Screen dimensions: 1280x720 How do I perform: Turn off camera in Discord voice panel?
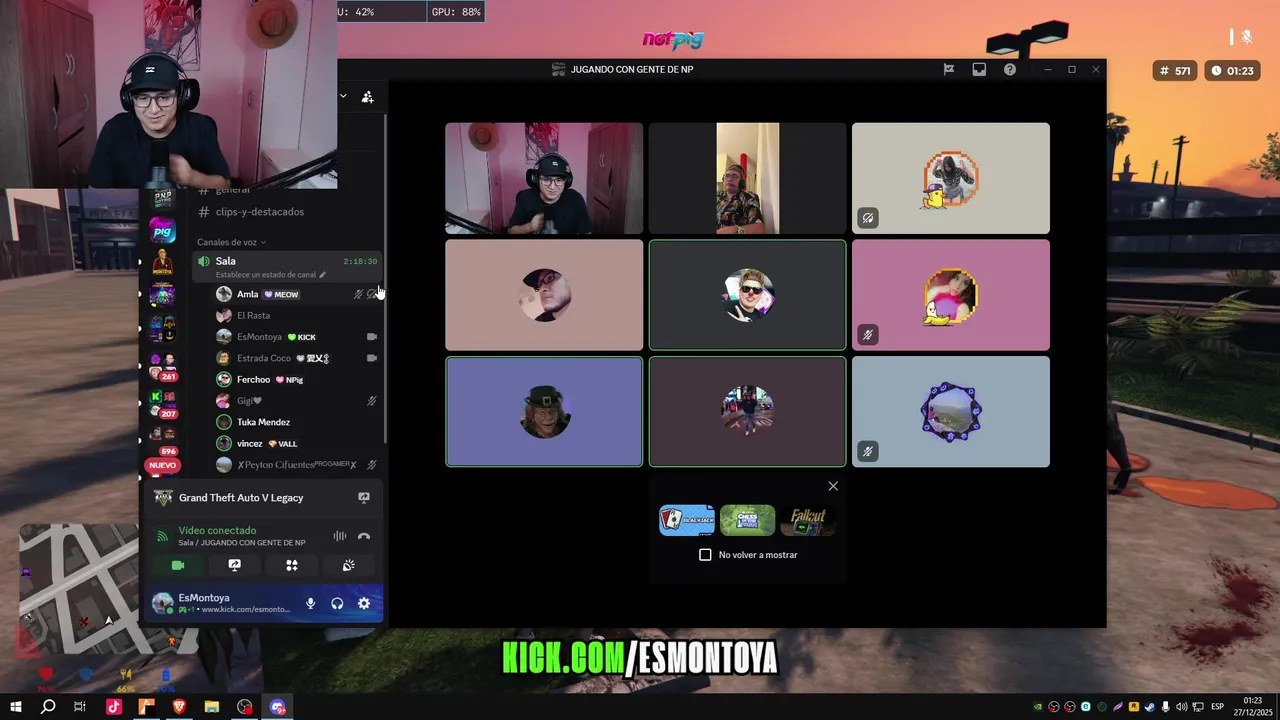(178, 565)
